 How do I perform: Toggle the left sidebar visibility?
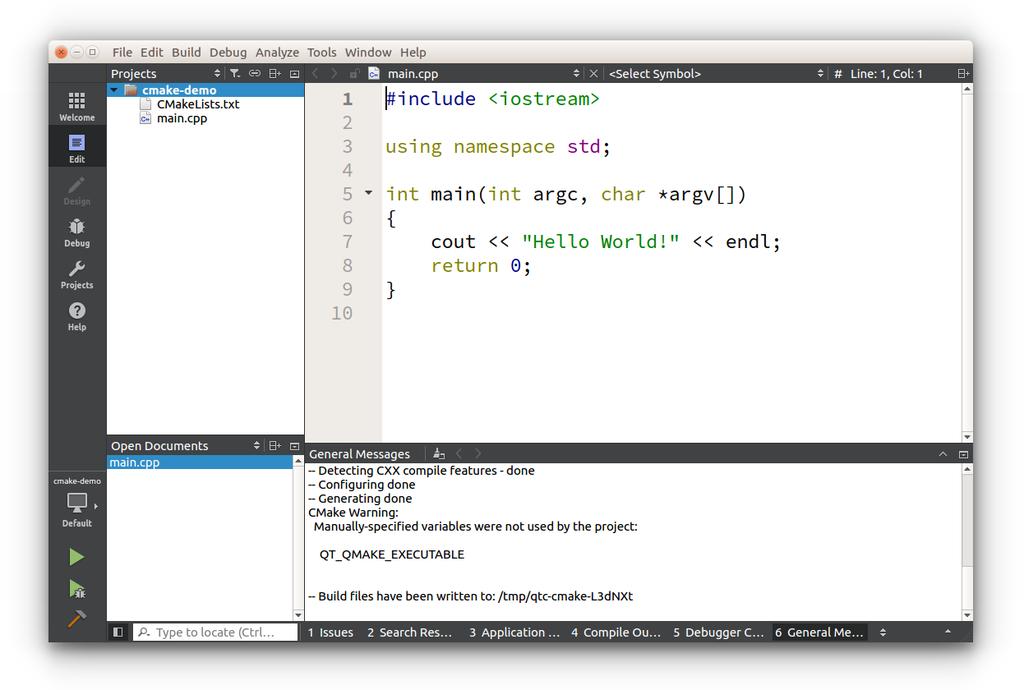(x=118, y=632)
